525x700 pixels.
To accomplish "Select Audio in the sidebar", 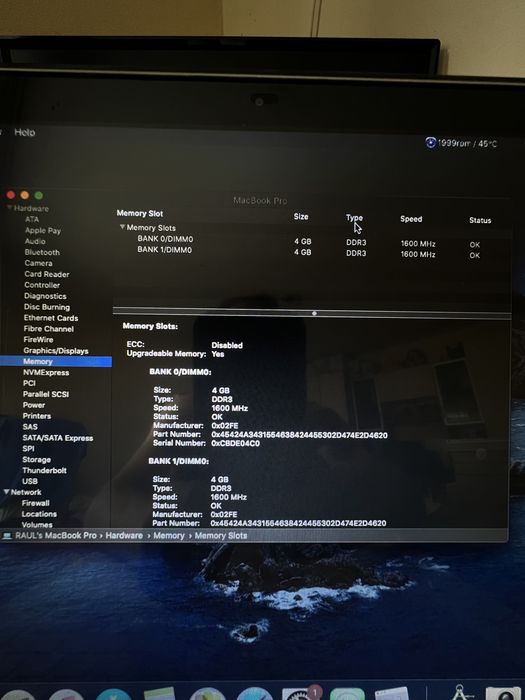I will point(35,241).
